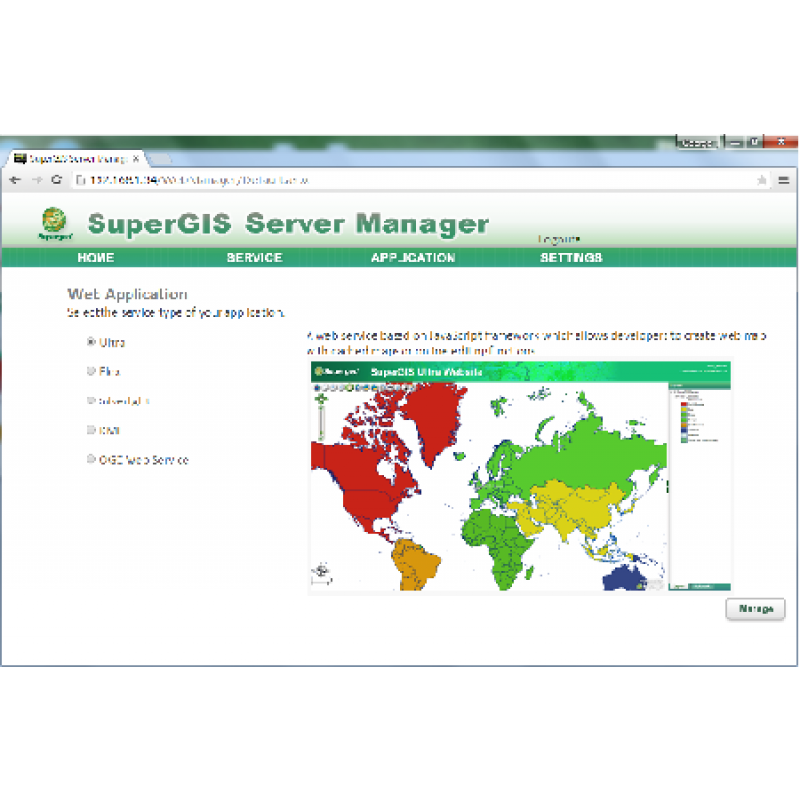Click the Logout link

[x=557, y=240]
